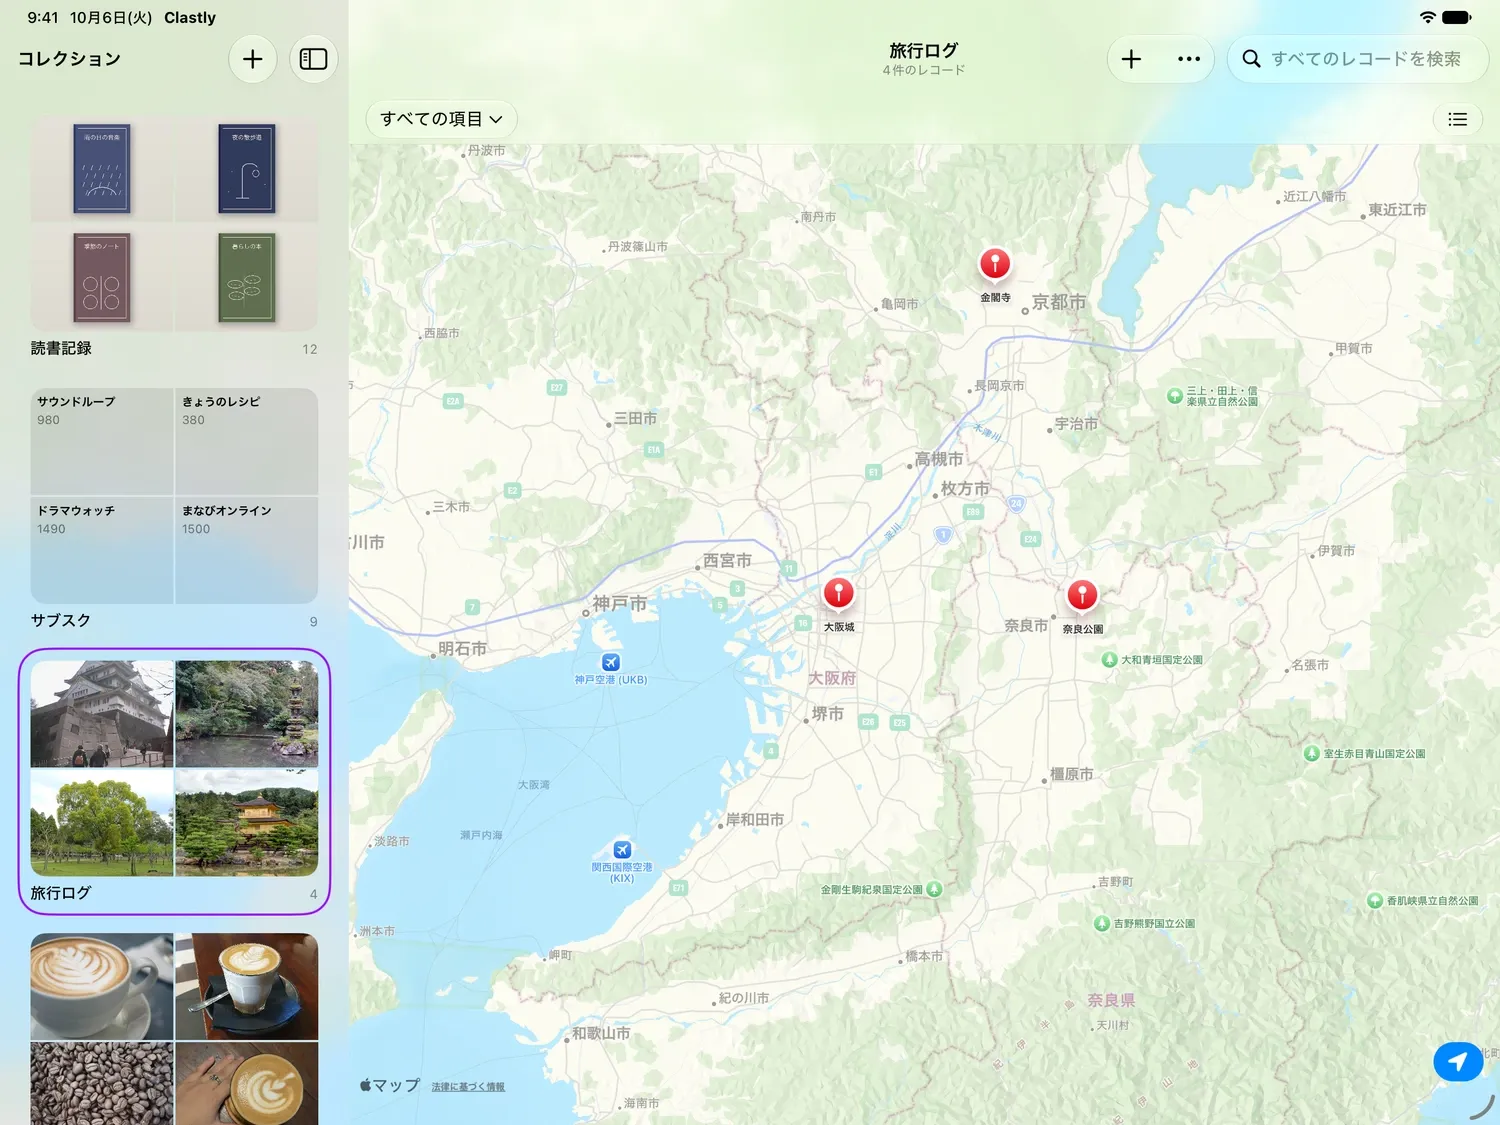Screen dimensions: 1500x1125
Task: Add a new collection with the plus button
Action: point(253,59)
